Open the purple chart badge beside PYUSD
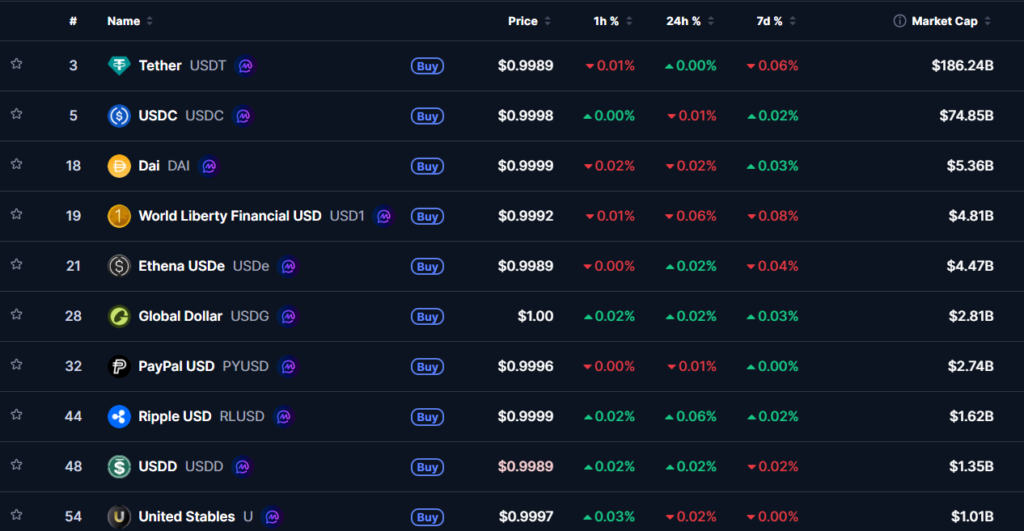Image resolution: width=1024 pixels, height=531 pixels. 289,367
